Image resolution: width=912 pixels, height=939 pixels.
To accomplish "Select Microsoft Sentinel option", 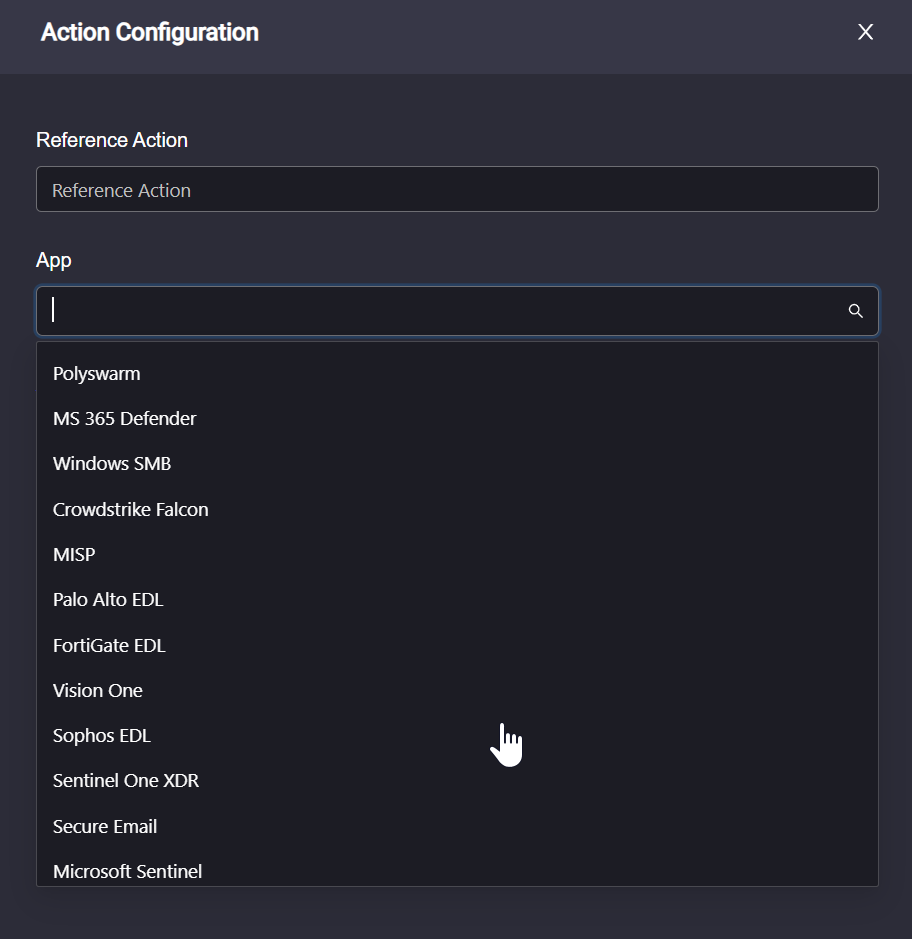I will 457,871.
